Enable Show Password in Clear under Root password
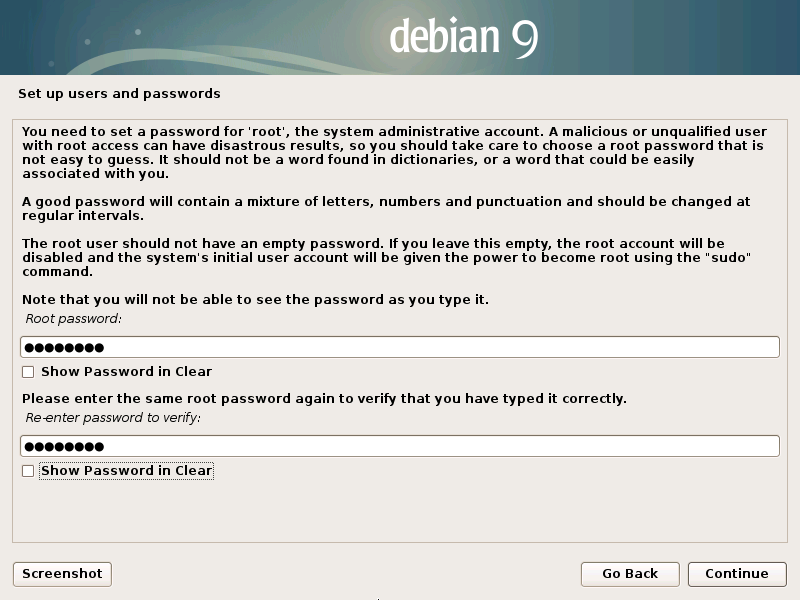This screenshot has width=800, height=600. pyautogui.click(x=28, y=372)
